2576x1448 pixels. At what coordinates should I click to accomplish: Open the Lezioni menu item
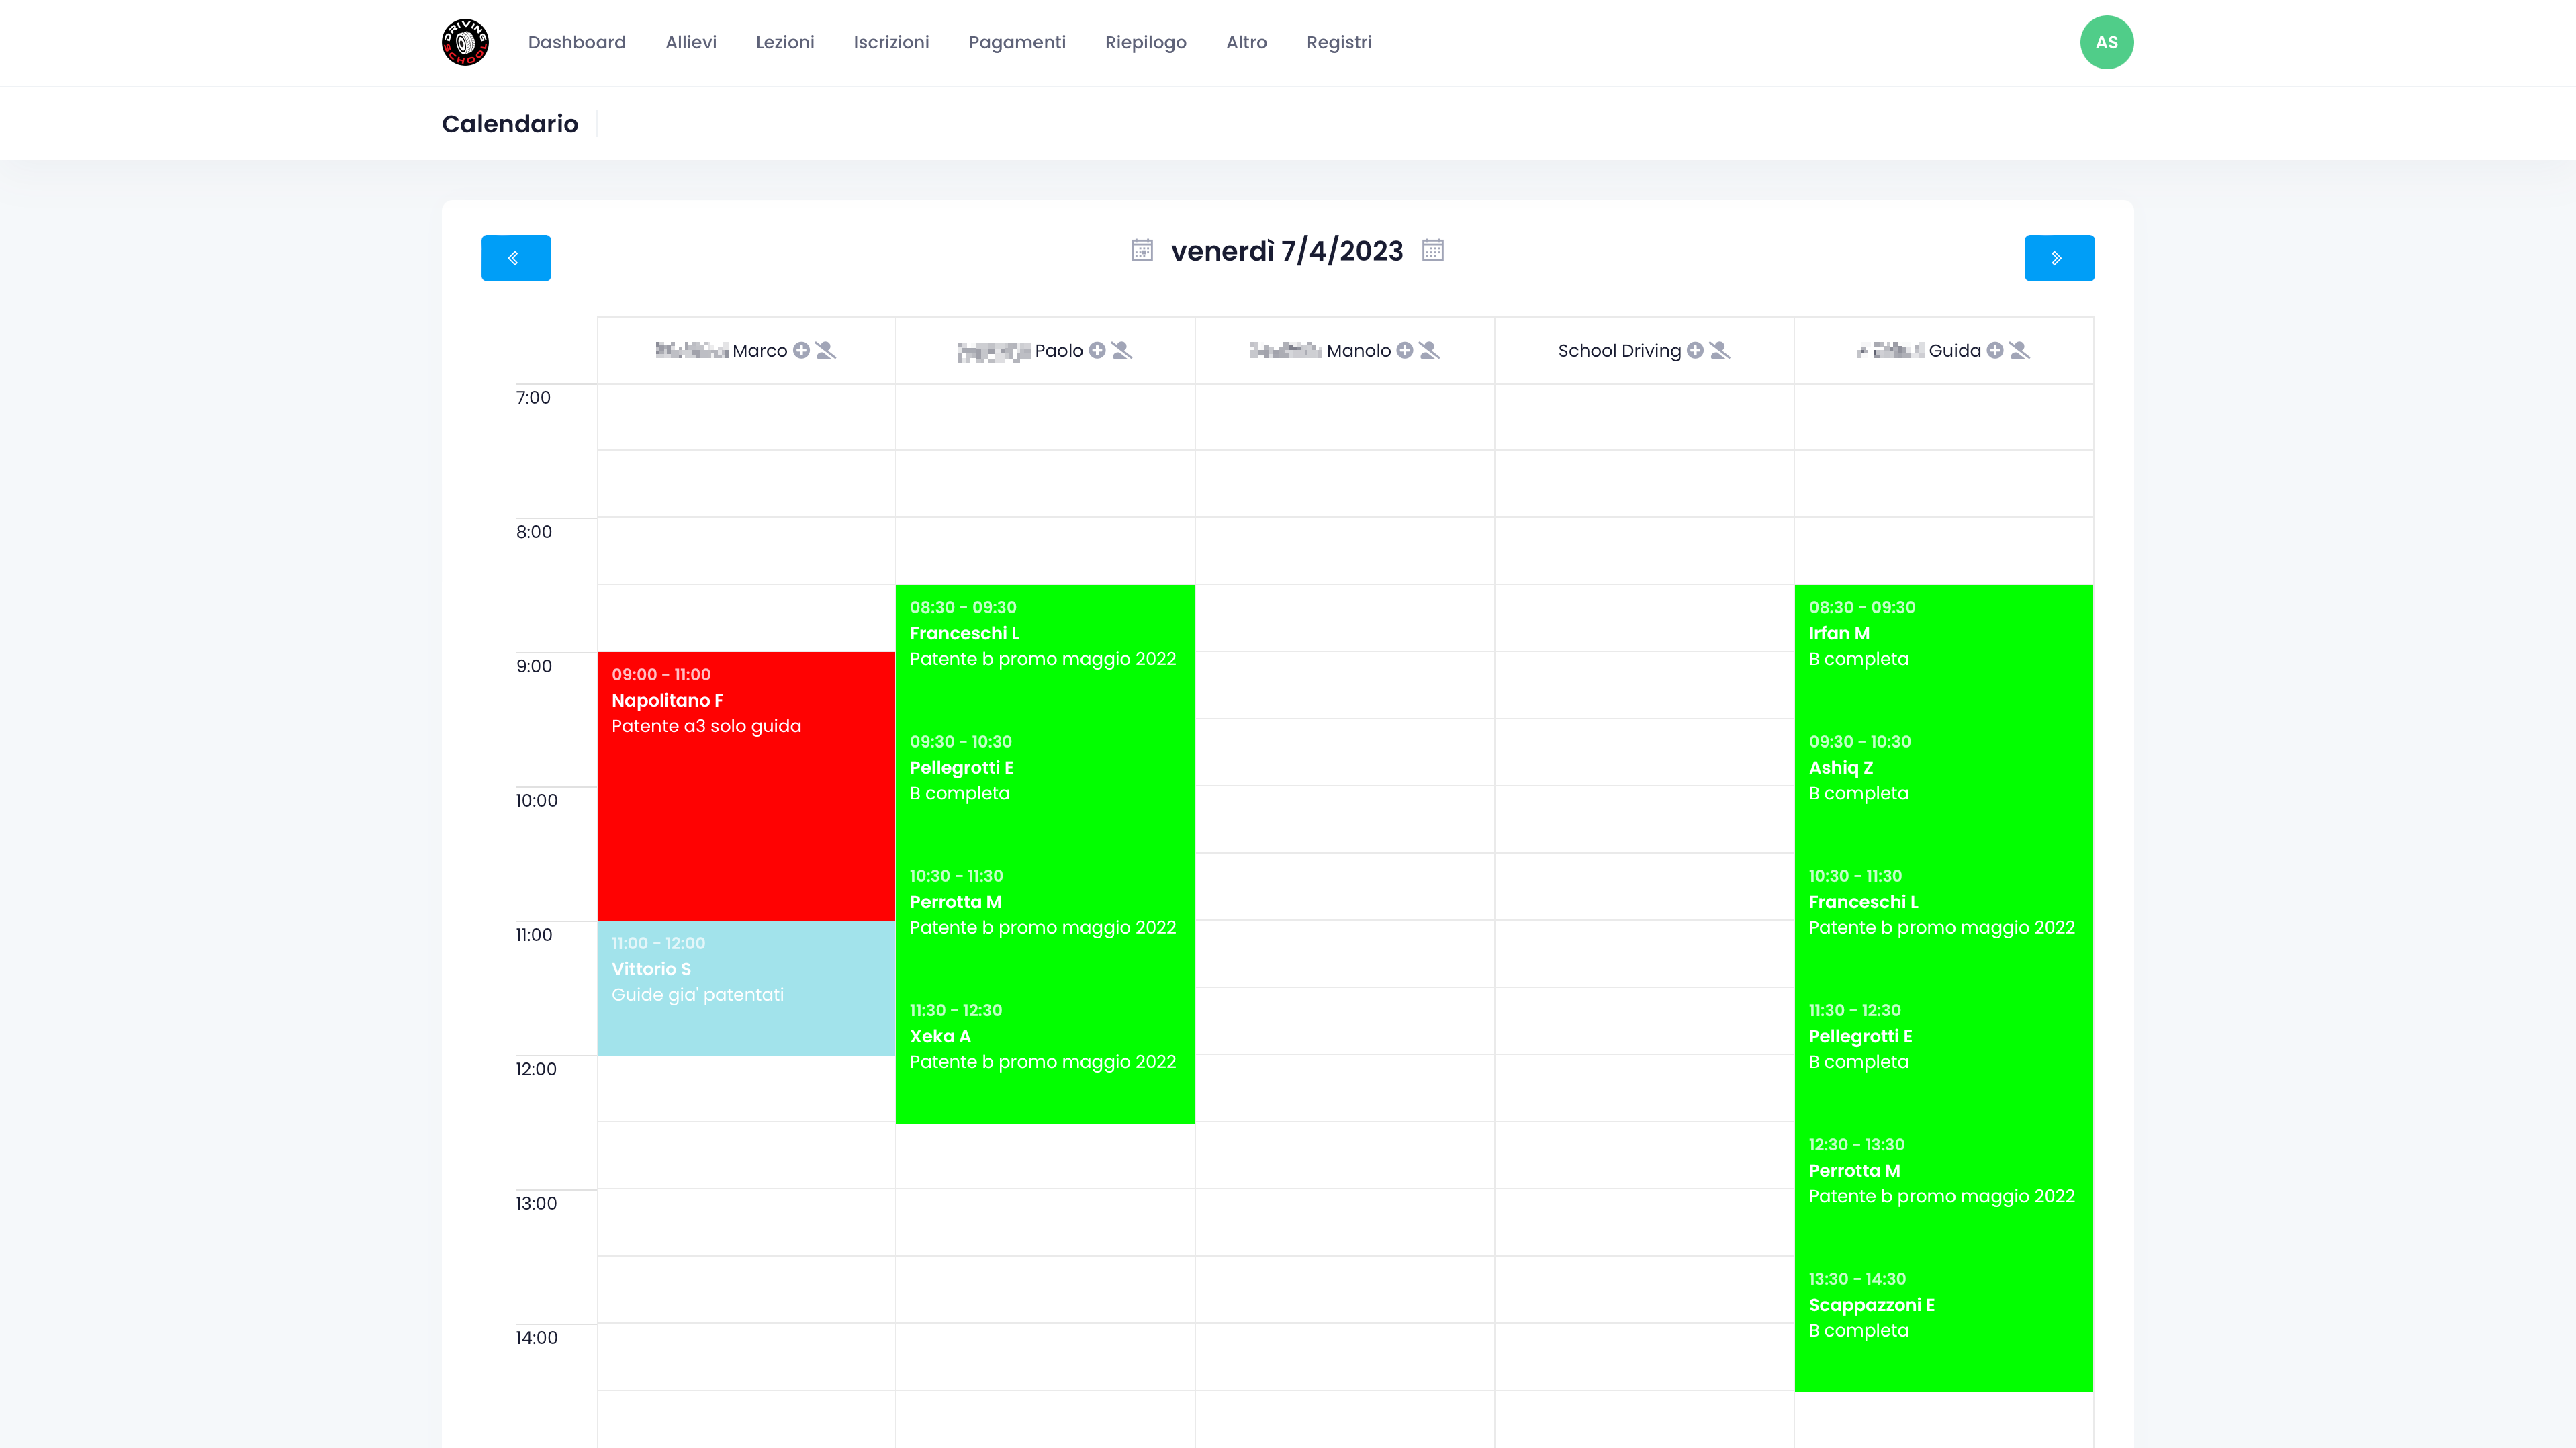click(x=785, y=42)
